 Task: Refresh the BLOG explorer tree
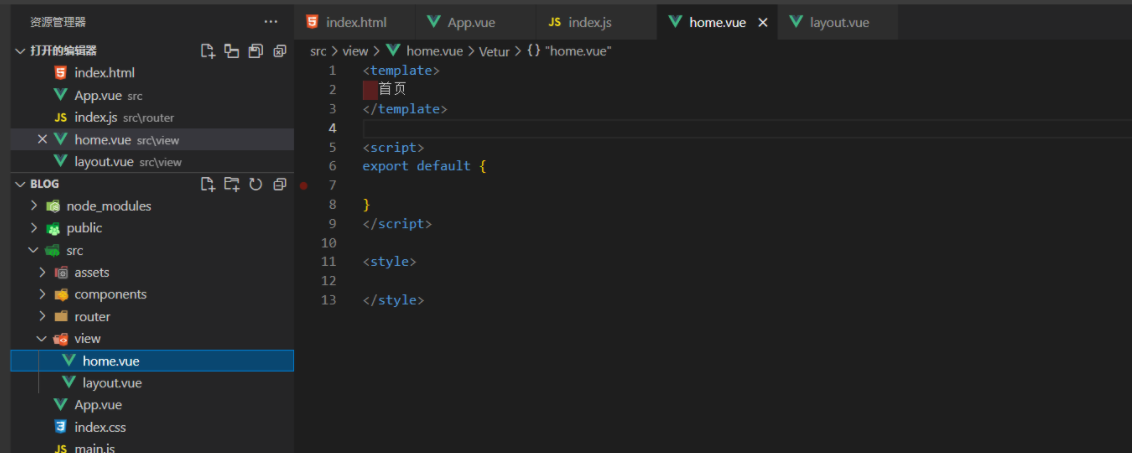click(255, 184)
